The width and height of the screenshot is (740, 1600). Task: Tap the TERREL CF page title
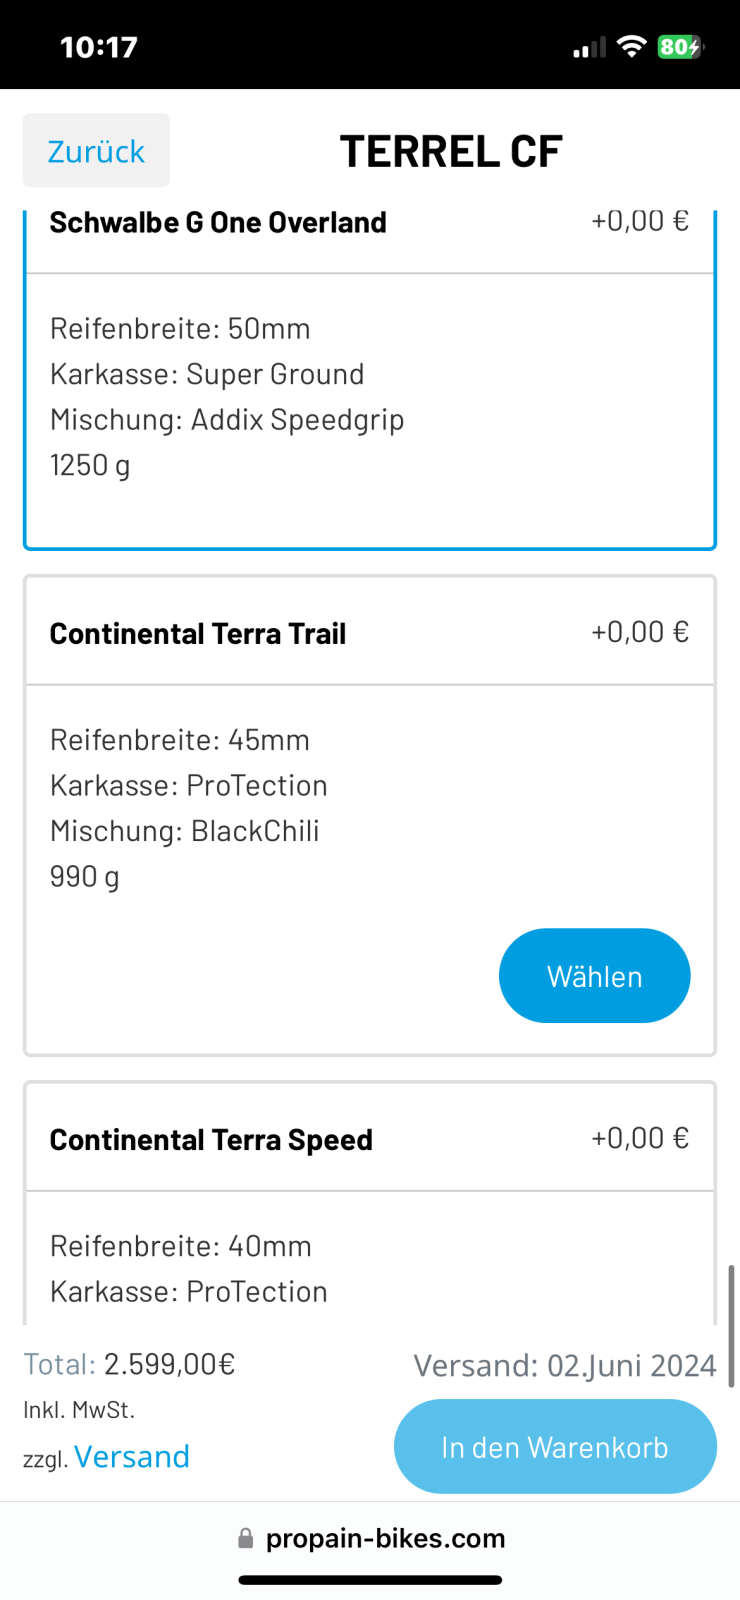[x=451, y=151]
